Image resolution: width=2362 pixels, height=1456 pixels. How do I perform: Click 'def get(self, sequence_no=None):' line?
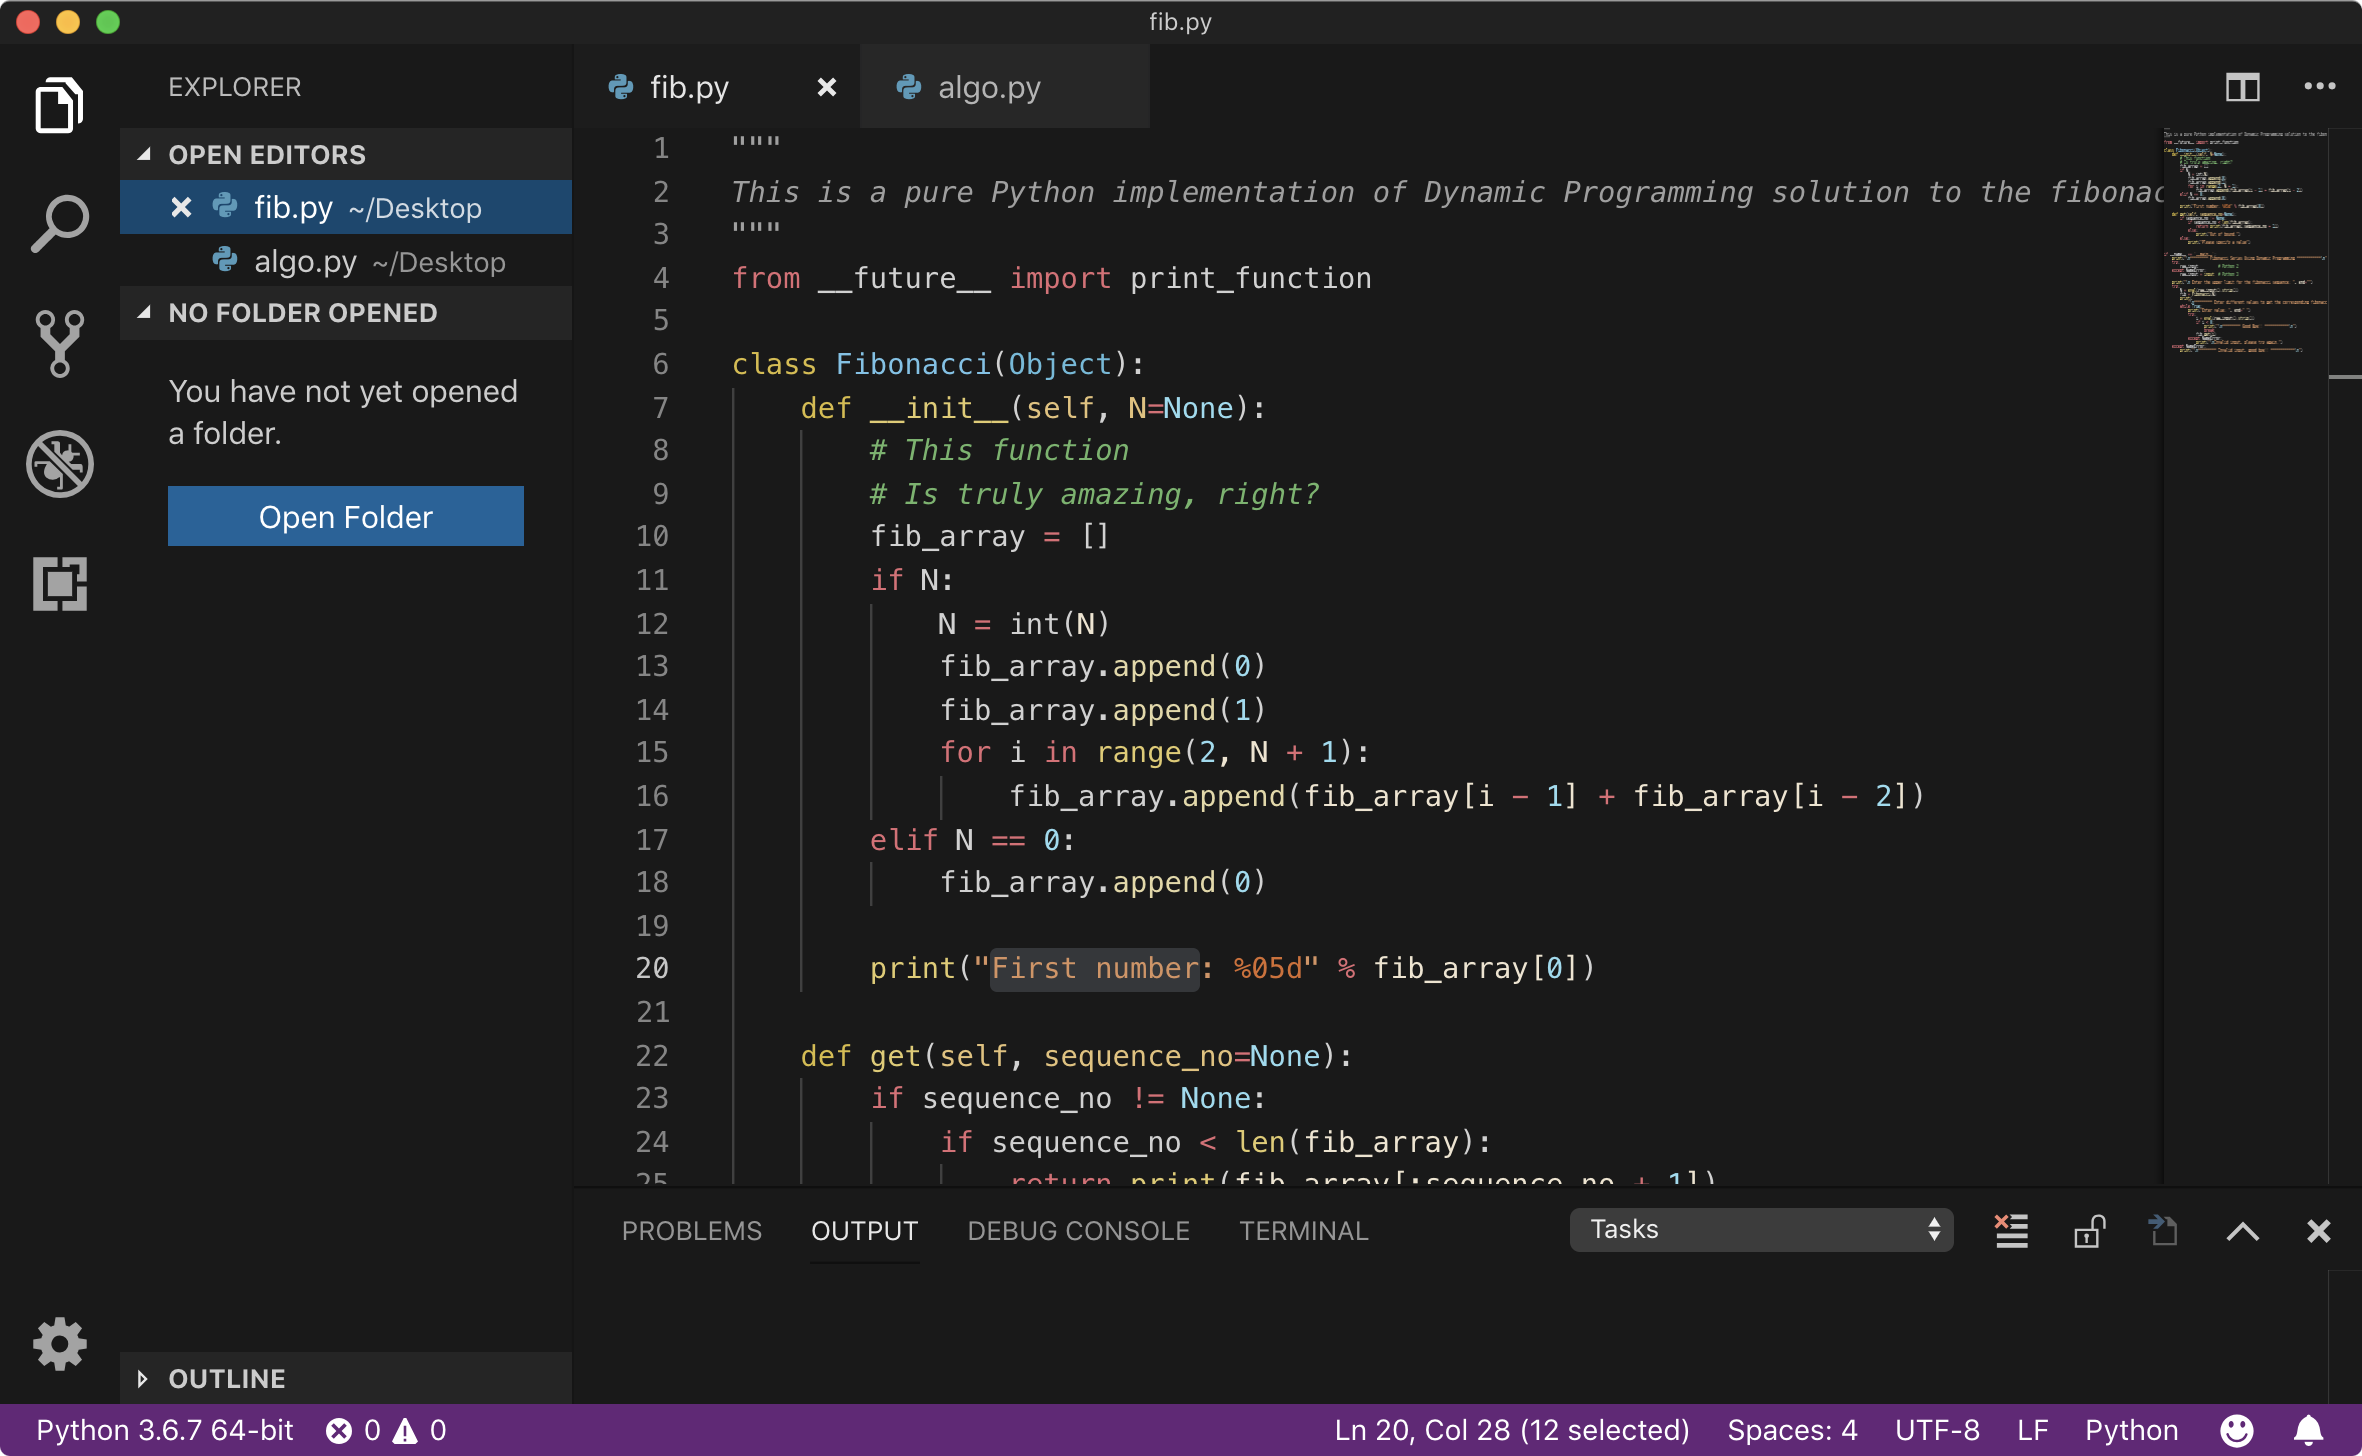click(1076, 1056)
